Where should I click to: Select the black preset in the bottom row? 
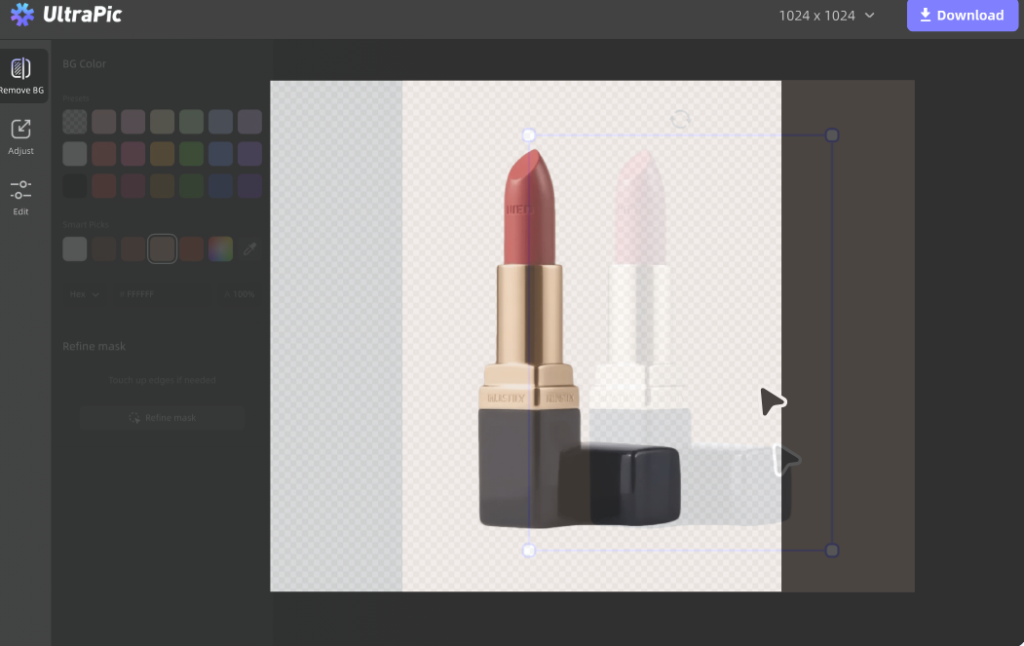74,186
